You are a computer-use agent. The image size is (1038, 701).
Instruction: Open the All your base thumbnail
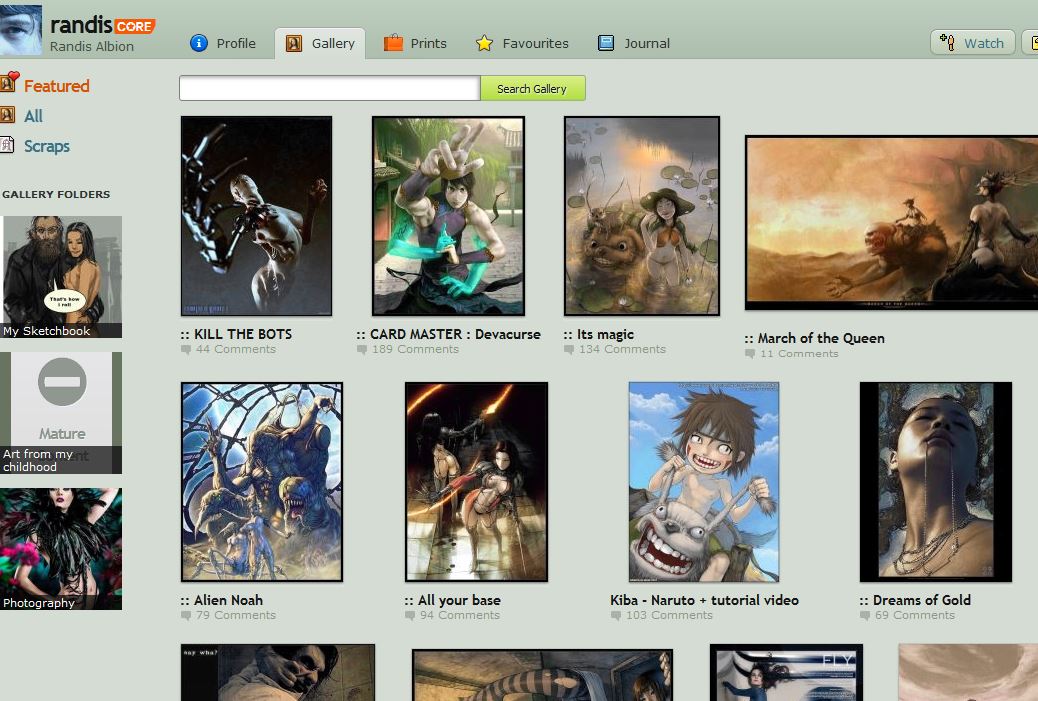[x=476, y=482]
